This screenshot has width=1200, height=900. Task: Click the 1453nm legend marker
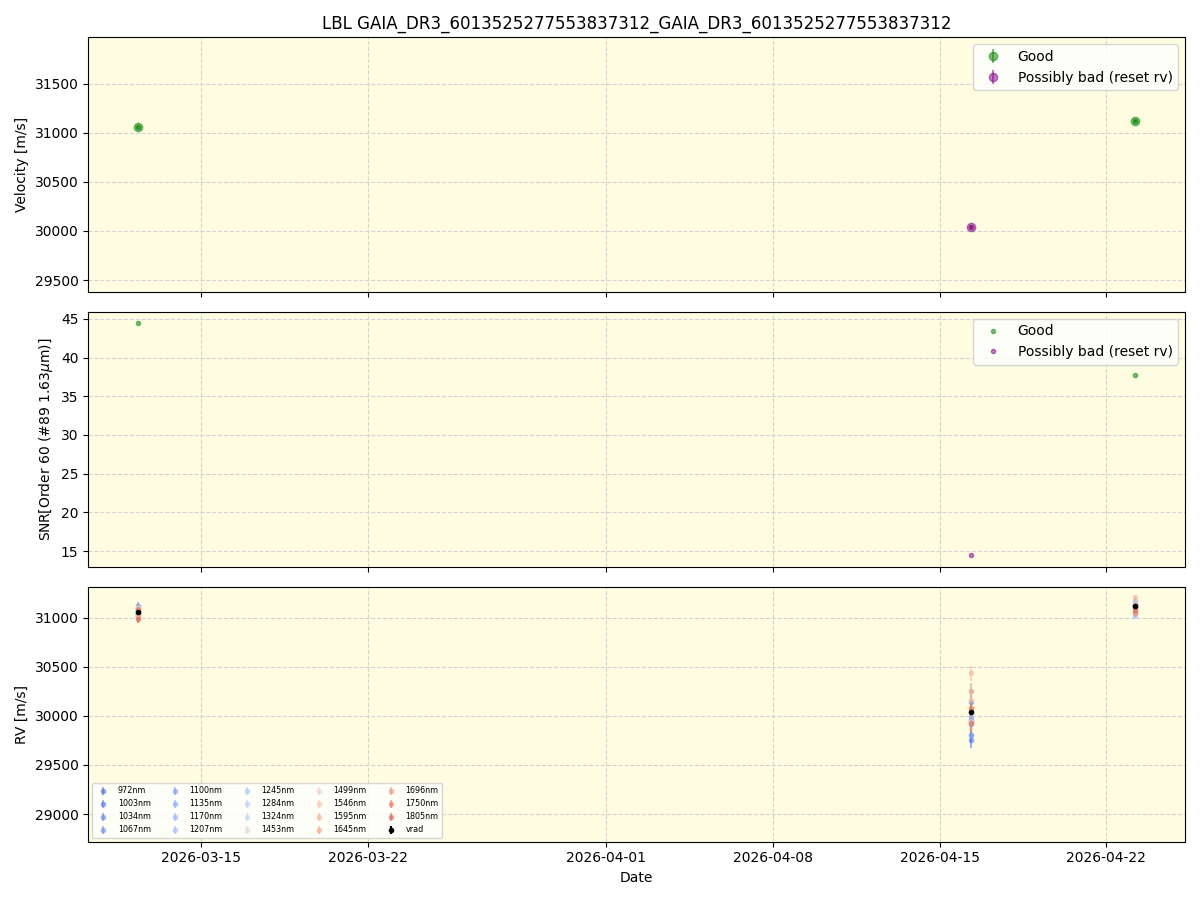247,830
